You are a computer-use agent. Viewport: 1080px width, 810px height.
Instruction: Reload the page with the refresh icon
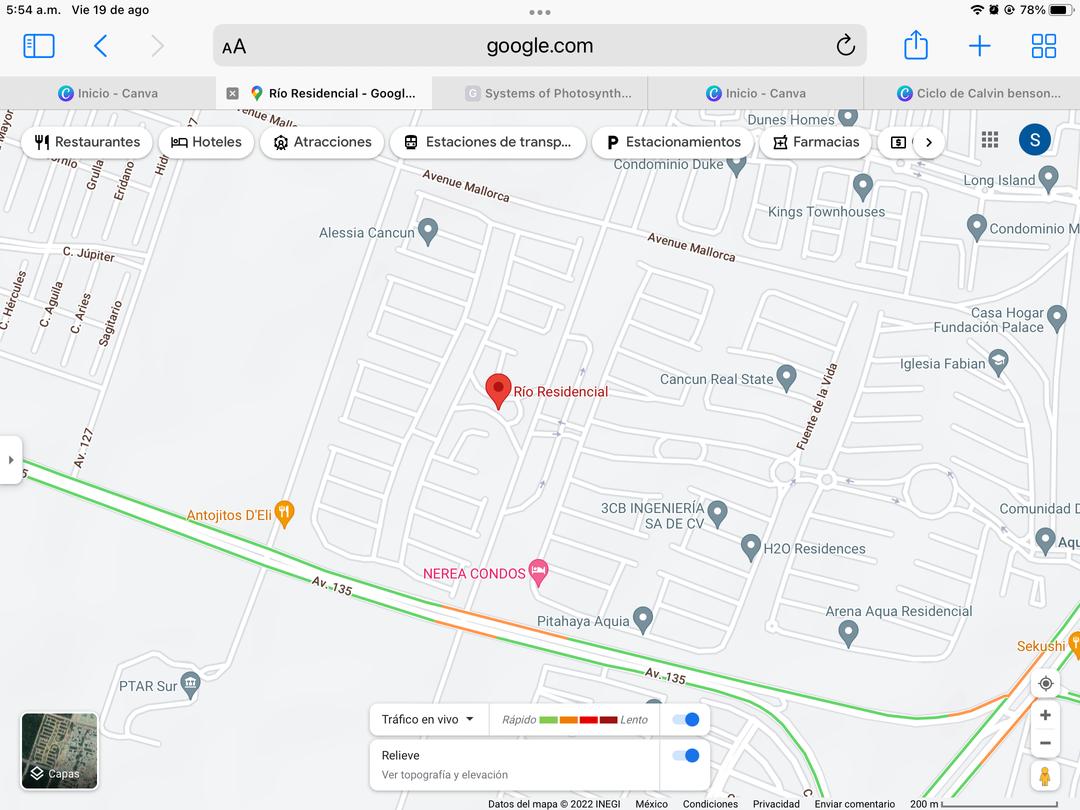846,45
